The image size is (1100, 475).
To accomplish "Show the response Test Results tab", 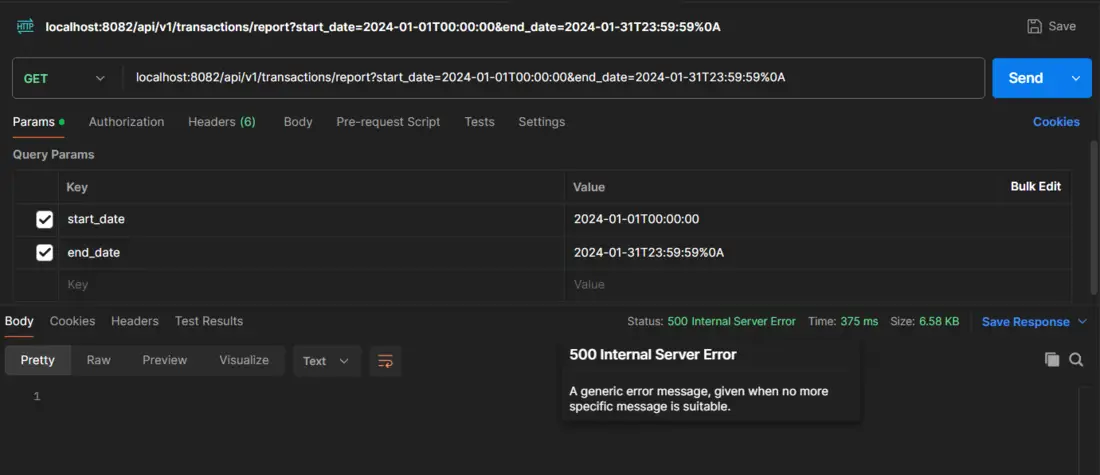I will point(209,321).
